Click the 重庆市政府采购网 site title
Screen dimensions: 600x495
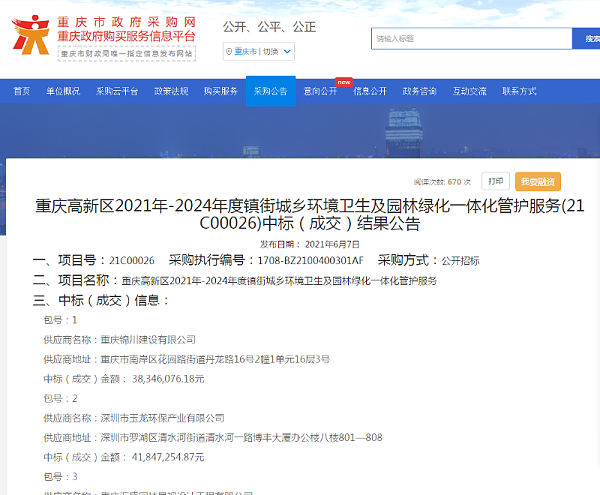[127, 22]
